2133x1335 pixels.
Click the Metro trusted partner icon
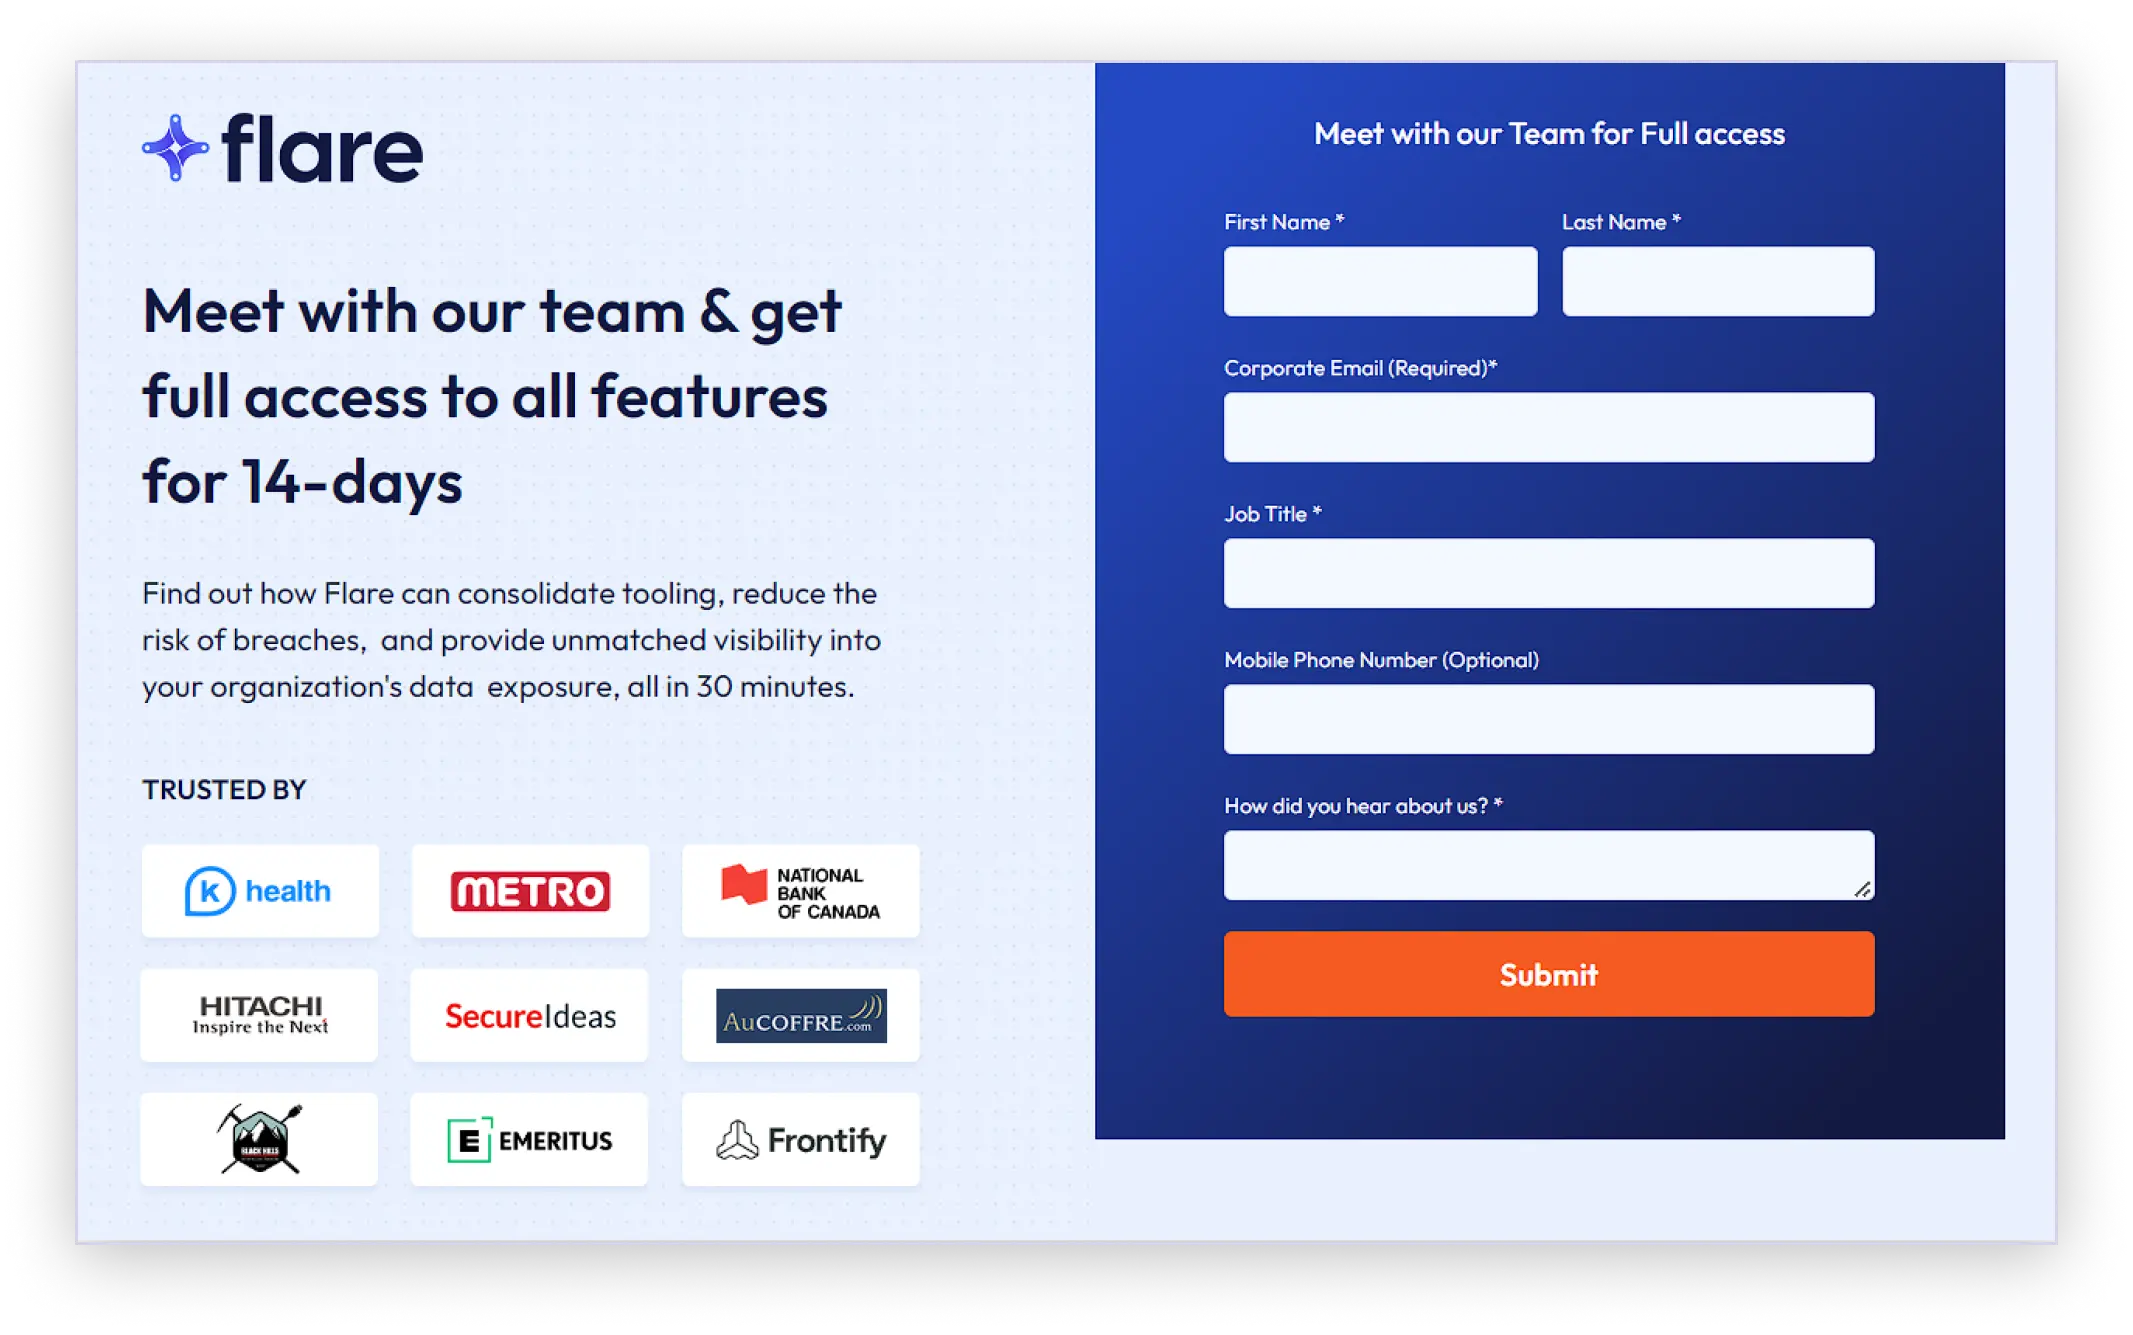[531, 889]
